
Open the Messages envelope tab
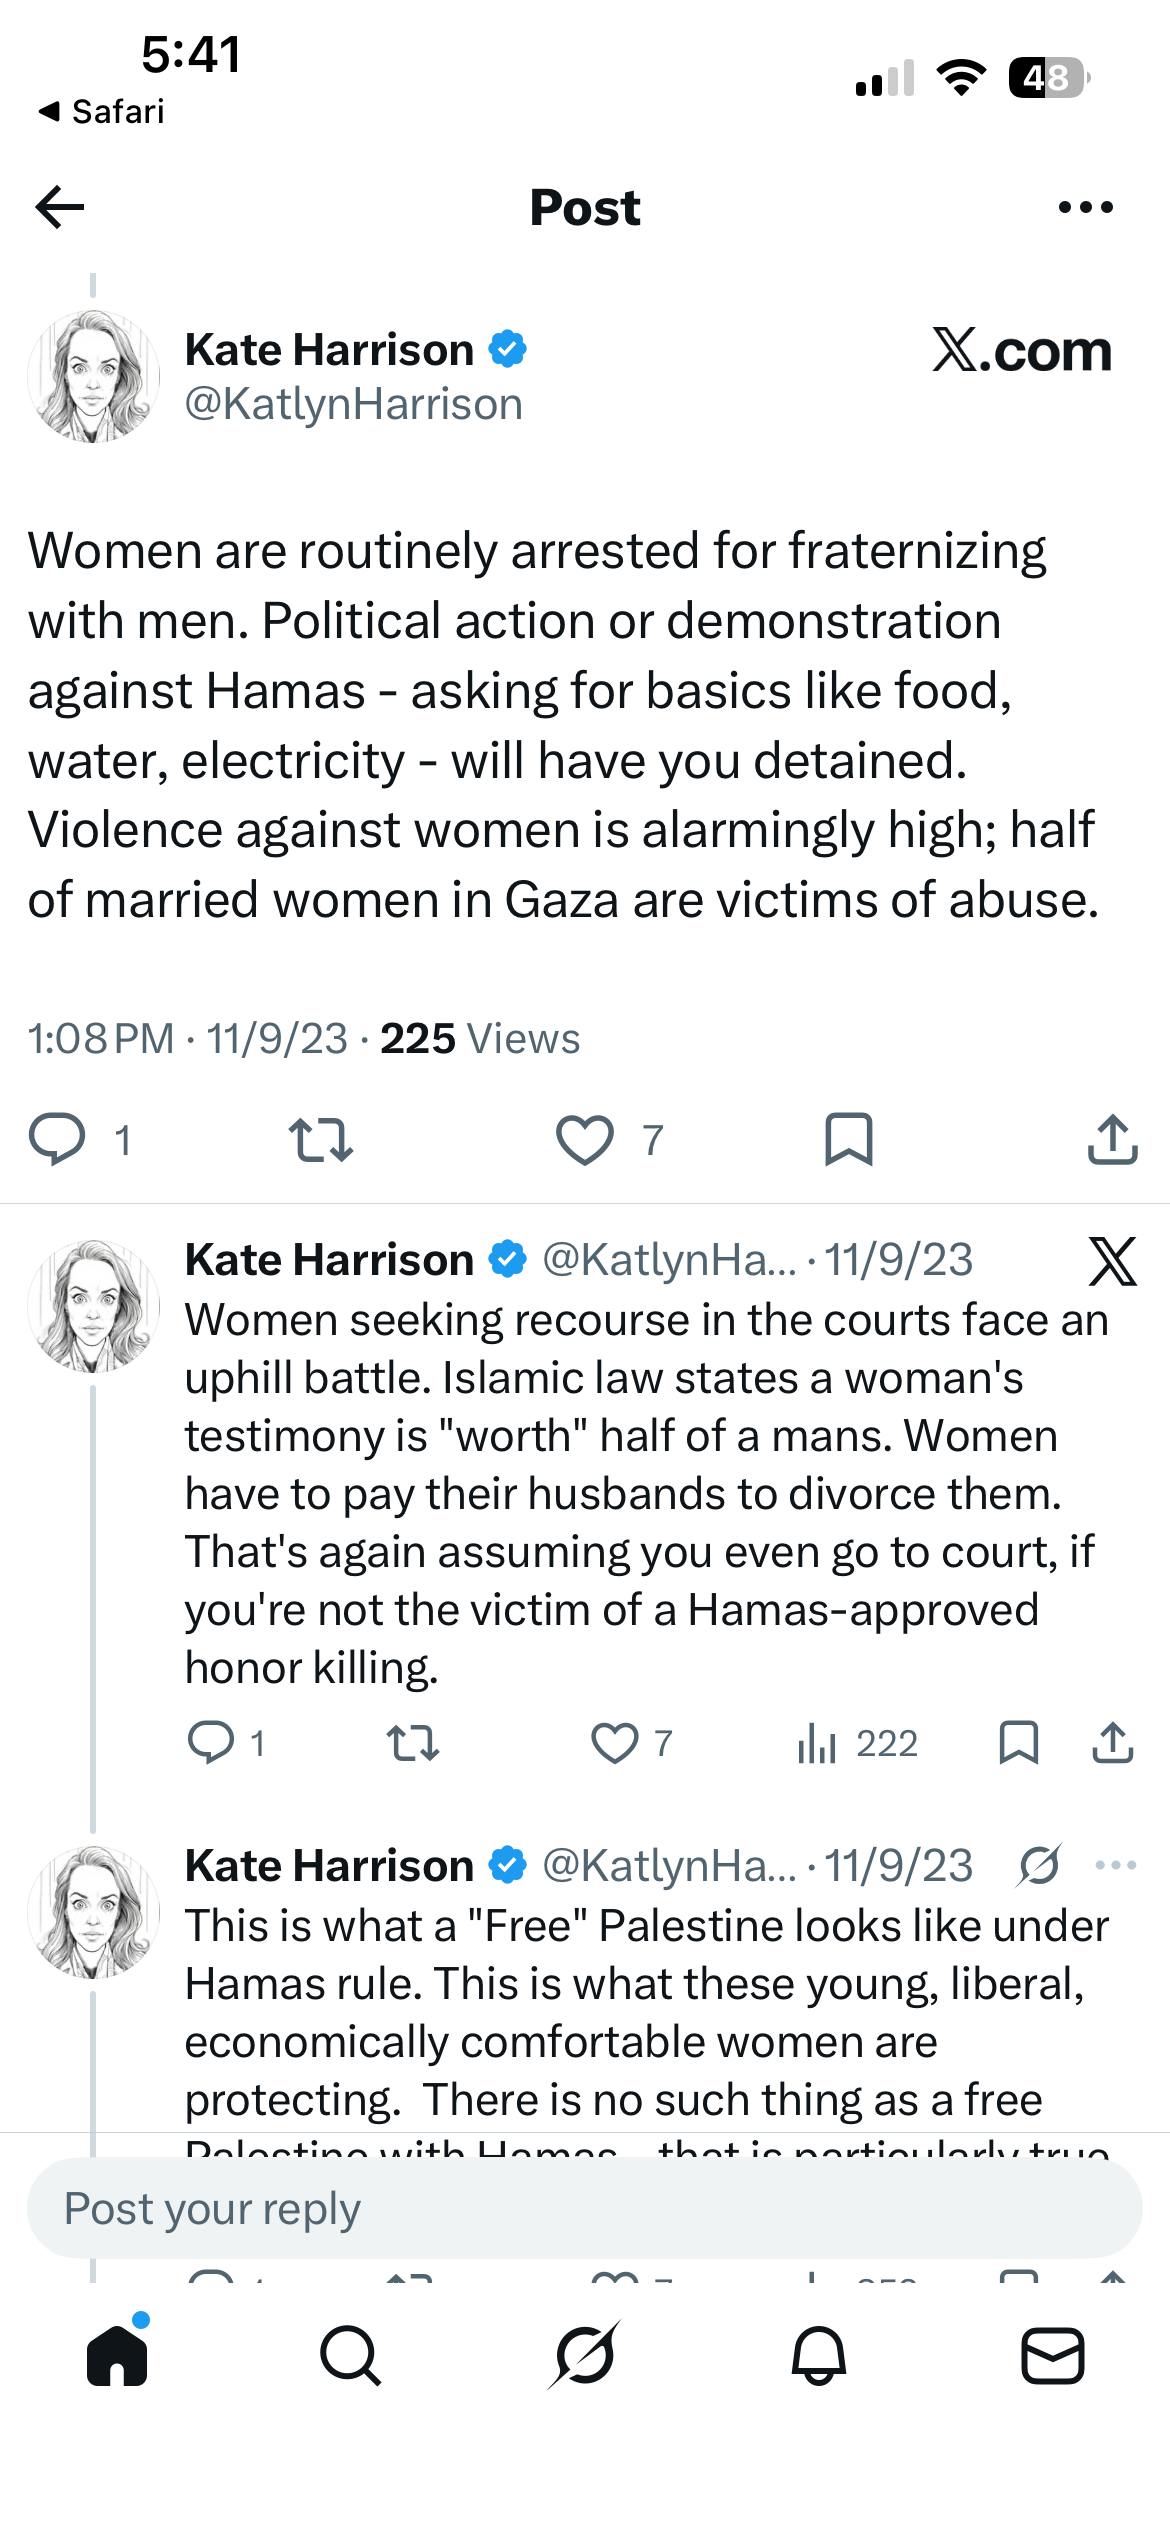(x=1053, y=2355)
